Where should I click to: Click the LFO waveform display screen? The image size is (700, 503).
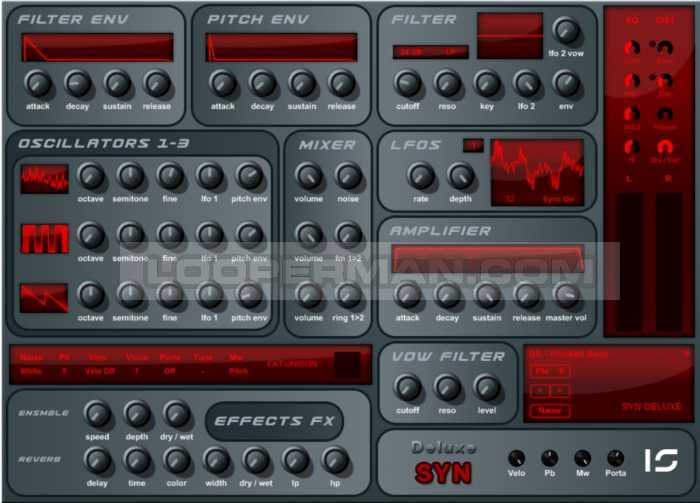pos(538,172)
